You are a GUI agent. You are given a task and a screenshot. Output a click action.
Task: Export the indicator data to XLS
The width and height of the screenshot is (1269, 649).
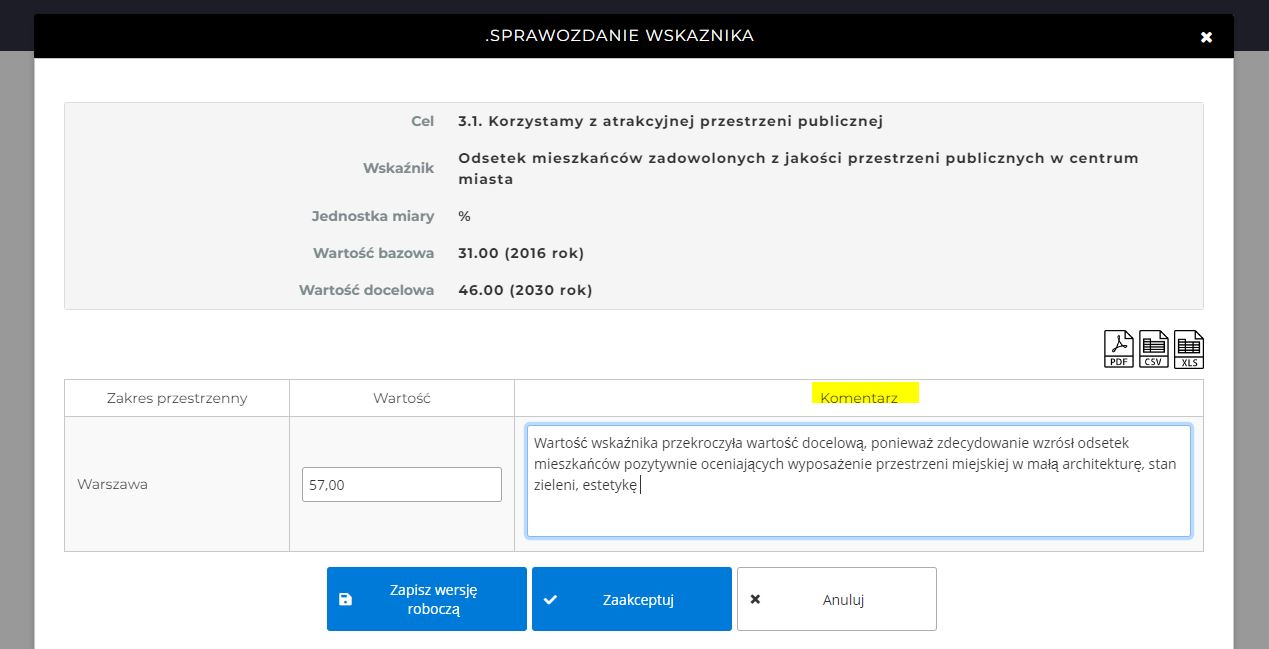pyautogui.click(x=1188, y=349)
